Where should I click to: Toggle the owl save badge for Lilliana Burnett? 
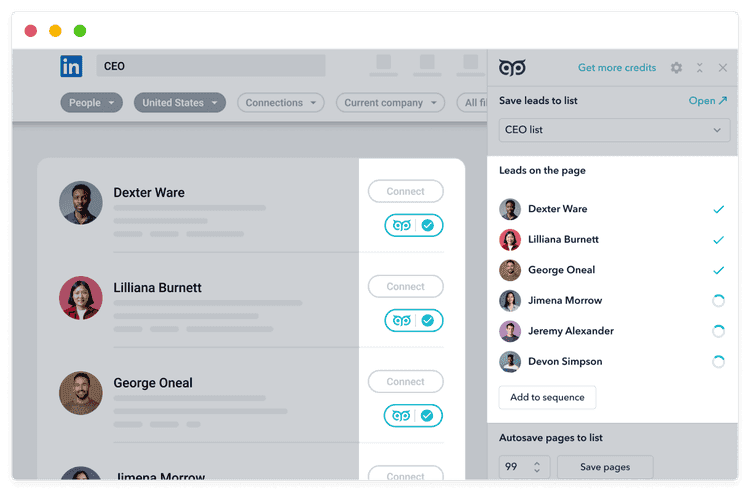tap(413, 320)
